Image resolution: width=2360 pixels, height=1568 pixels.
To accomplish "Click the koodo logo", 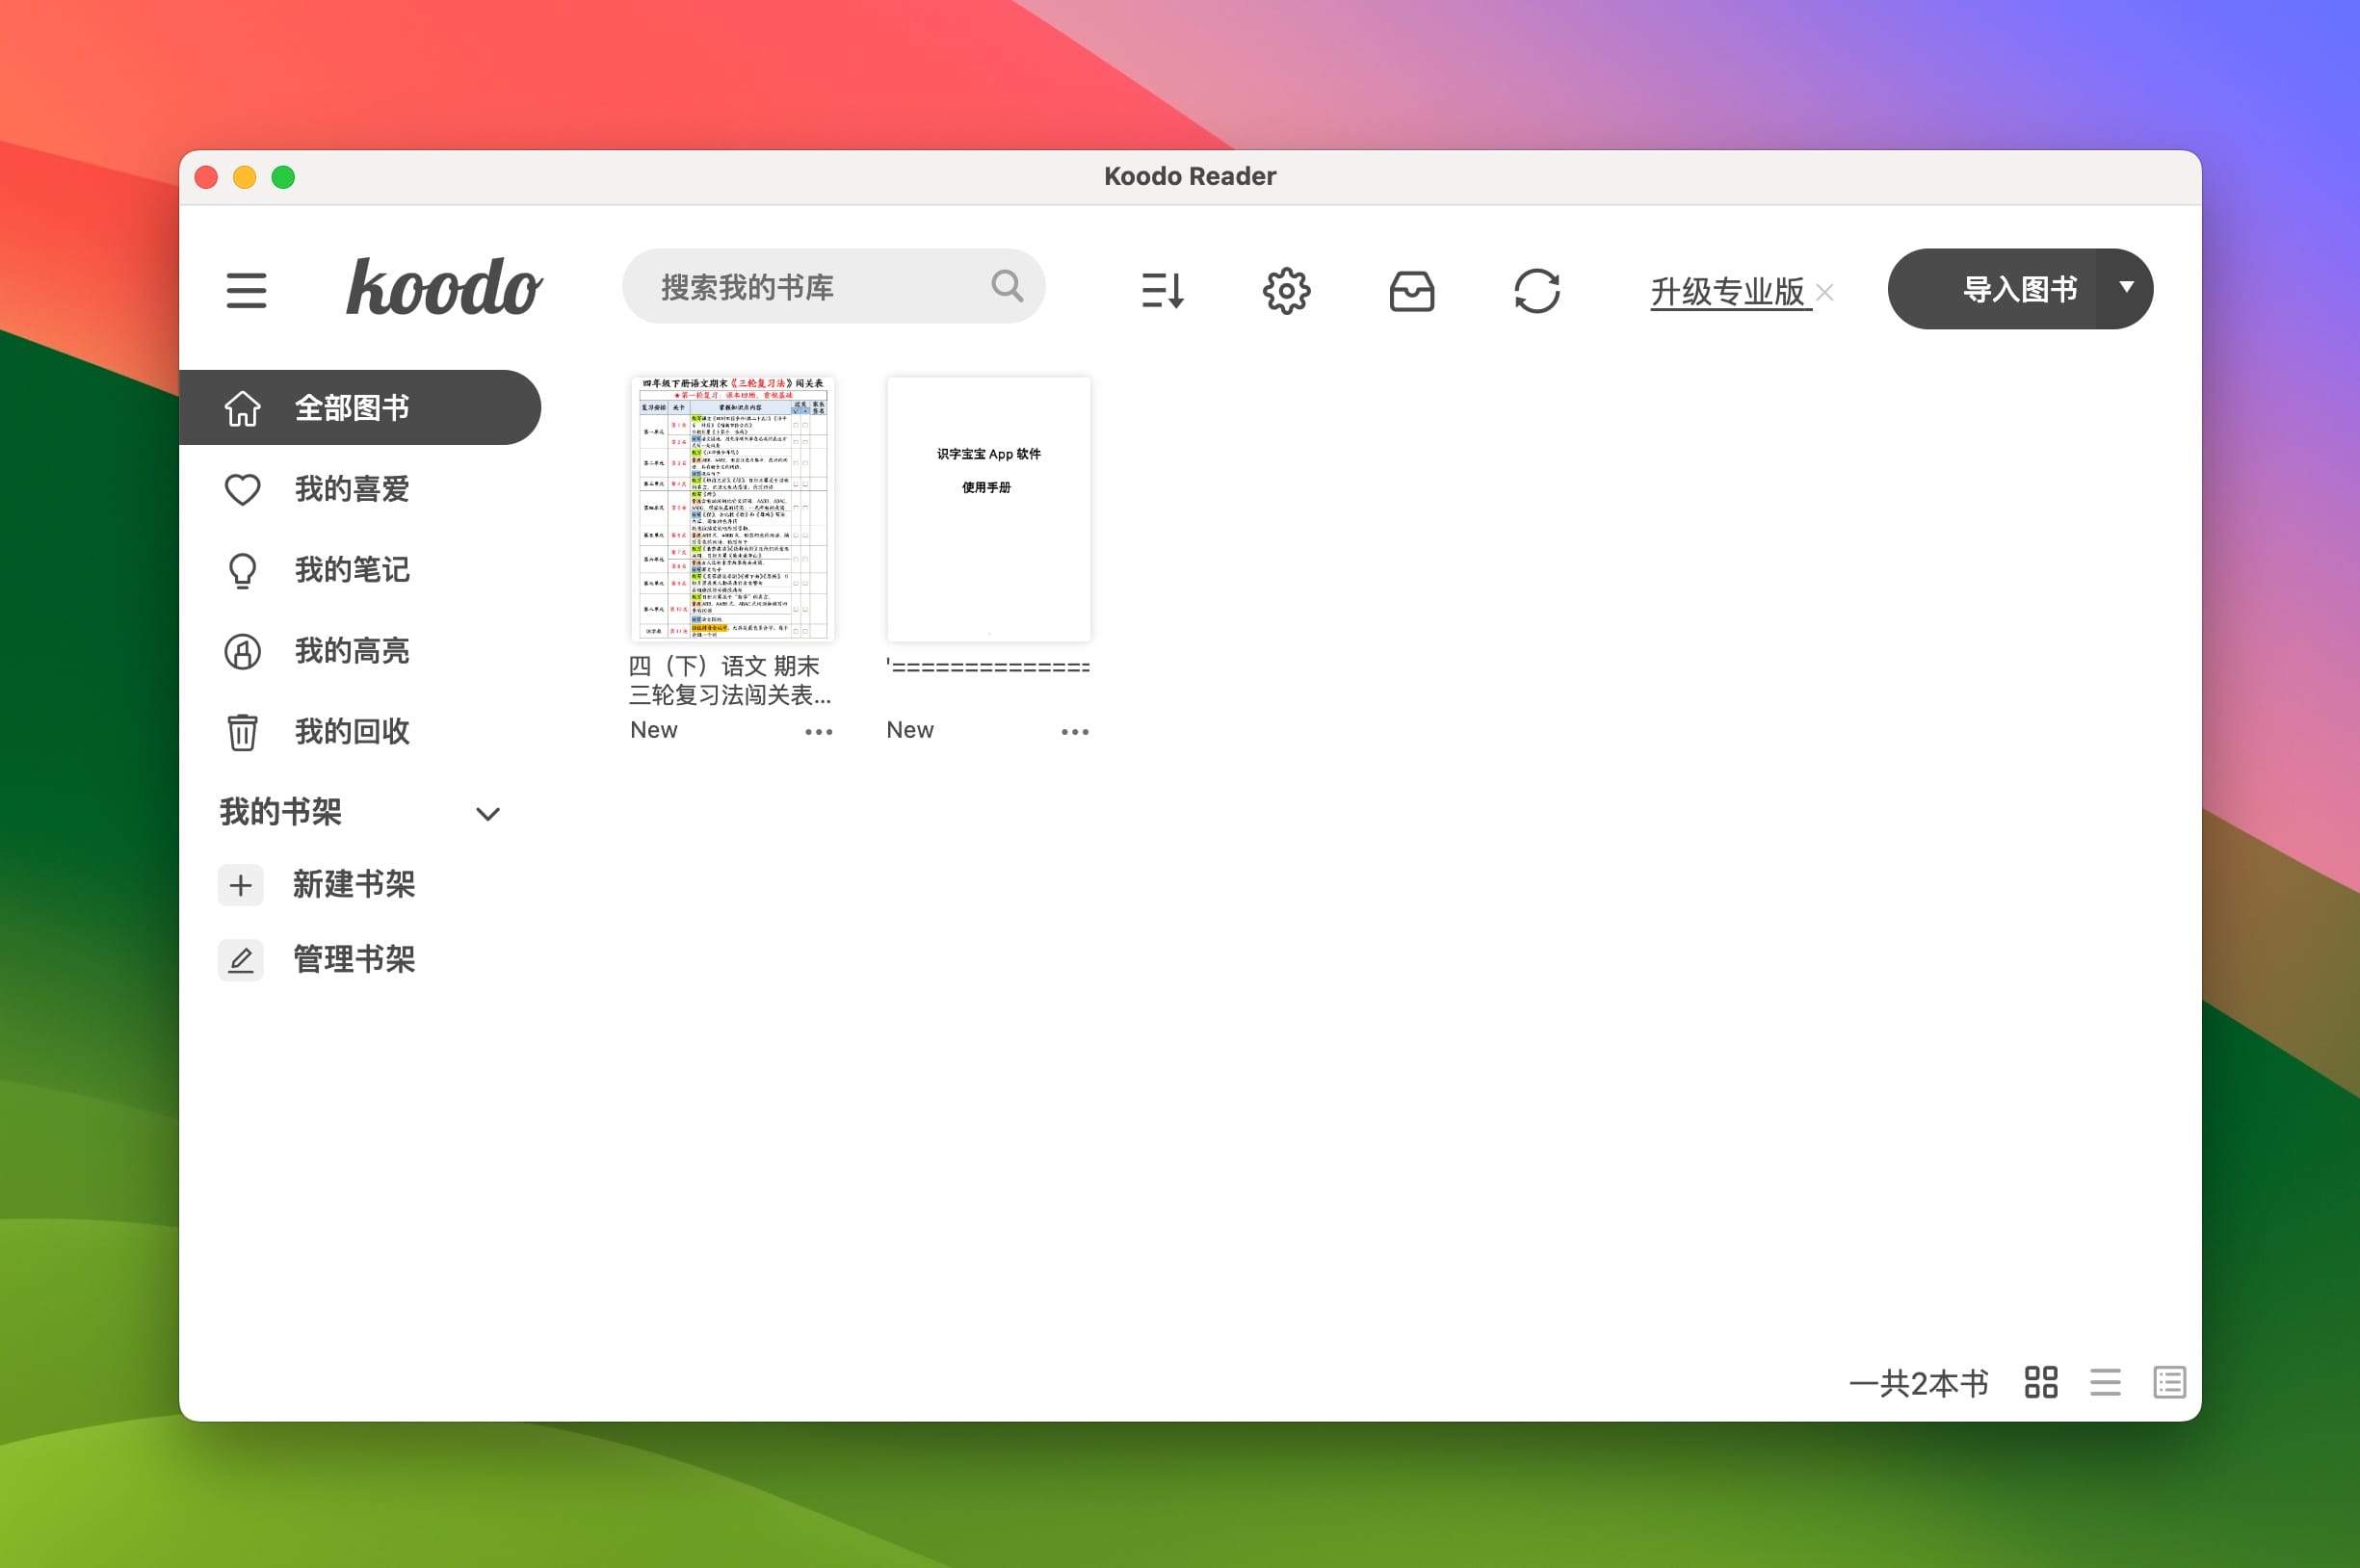I will [x=444, y=287].
